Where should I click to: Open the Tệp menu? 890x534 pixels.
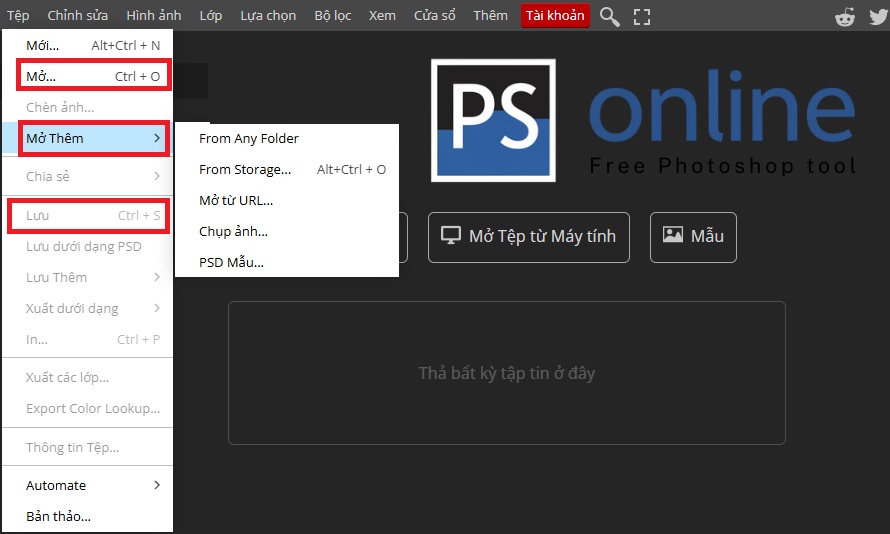tap(18, 15)
